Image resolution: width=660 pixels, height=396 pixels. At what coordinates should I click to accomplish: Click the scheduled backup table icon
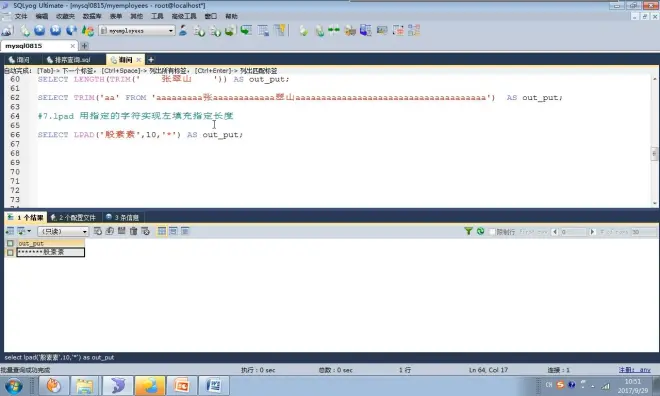tap(246, 30)
